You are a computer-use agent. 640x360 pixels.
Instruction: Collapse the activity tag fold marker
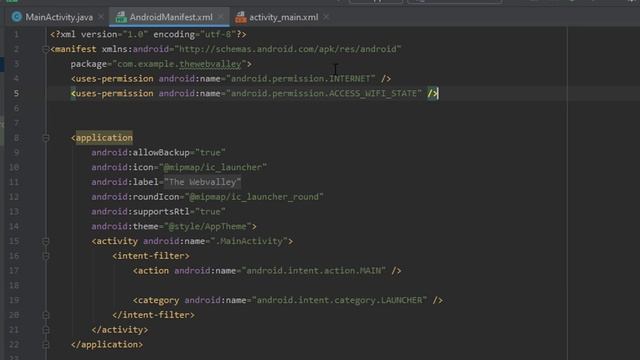tap(46, 241)
